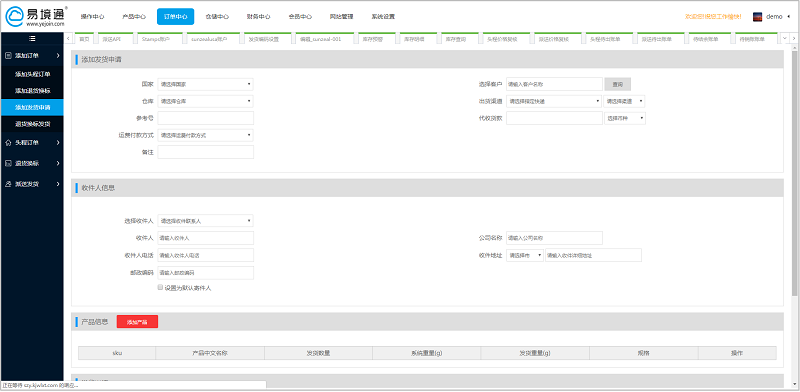The height and width of the screenshot is (392, 800).
Task: Expand the tab list down-chevron
Action: click(x=785, y=38)
